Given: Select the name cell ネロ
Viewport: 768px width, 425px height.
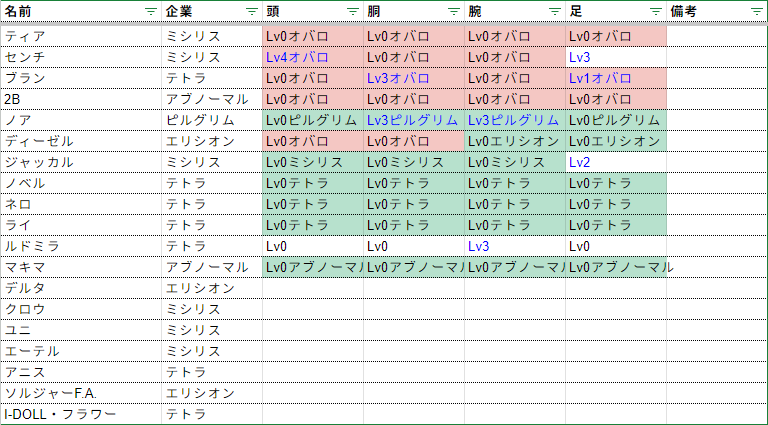Looking at the screenshot, I should (81, 205).
